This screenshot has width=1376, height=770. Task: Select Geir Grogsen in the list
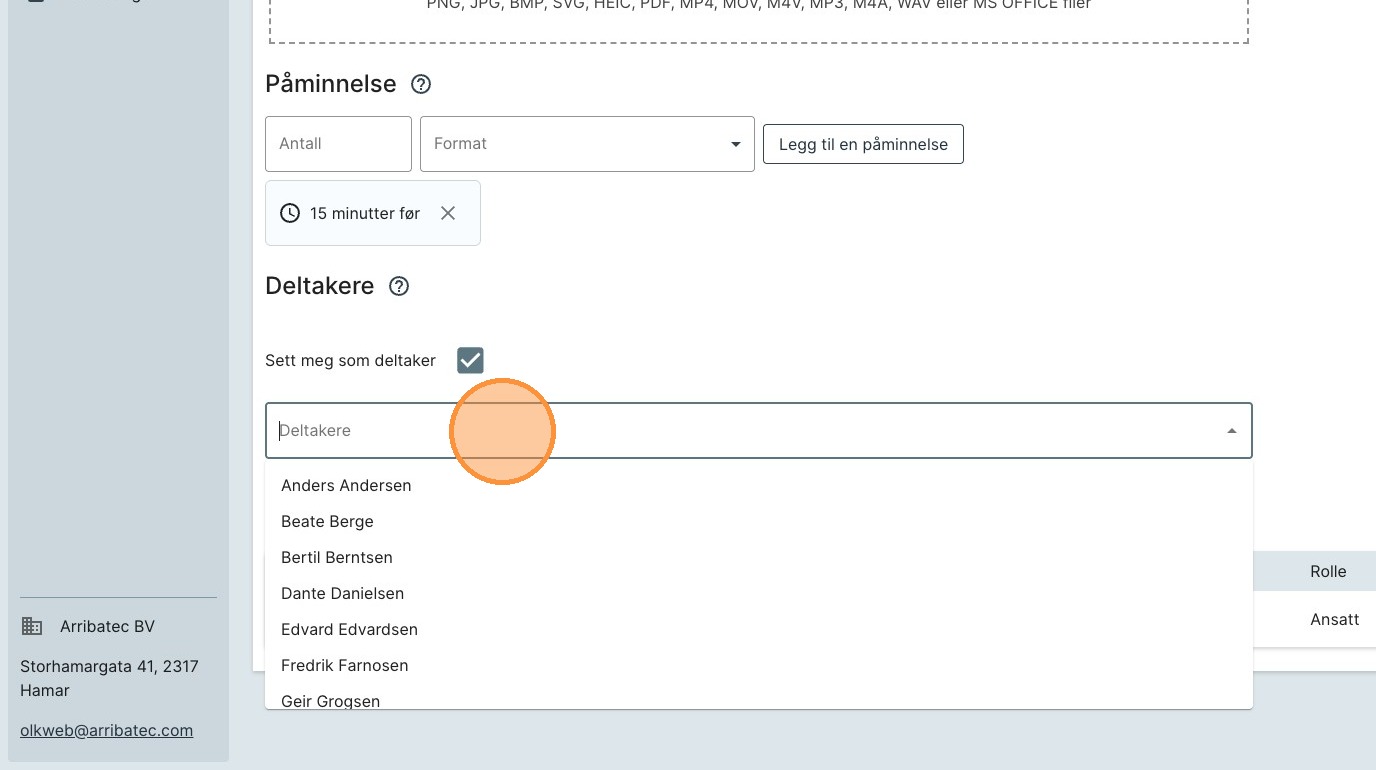[x=330, y=700]
